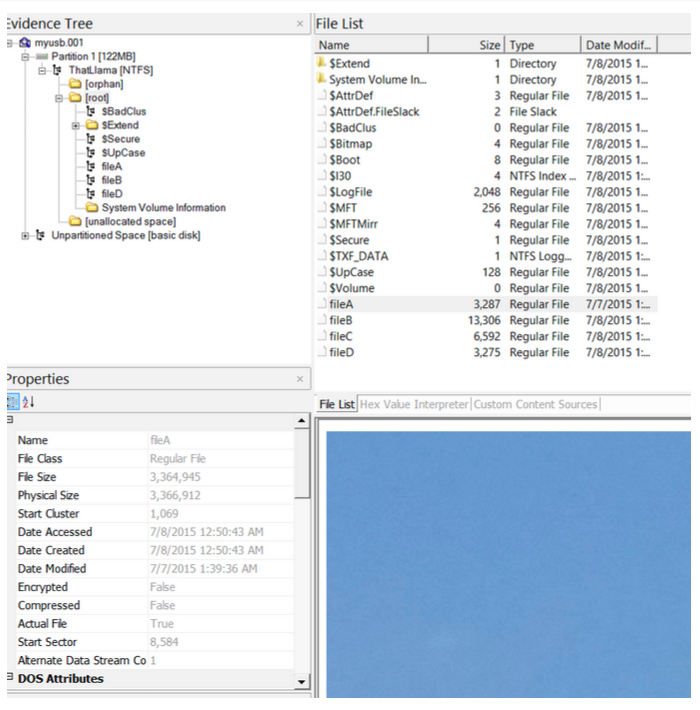
Task: Select the $BadClus file icon in Evidence Tree
Action: (x=91, y=112)
